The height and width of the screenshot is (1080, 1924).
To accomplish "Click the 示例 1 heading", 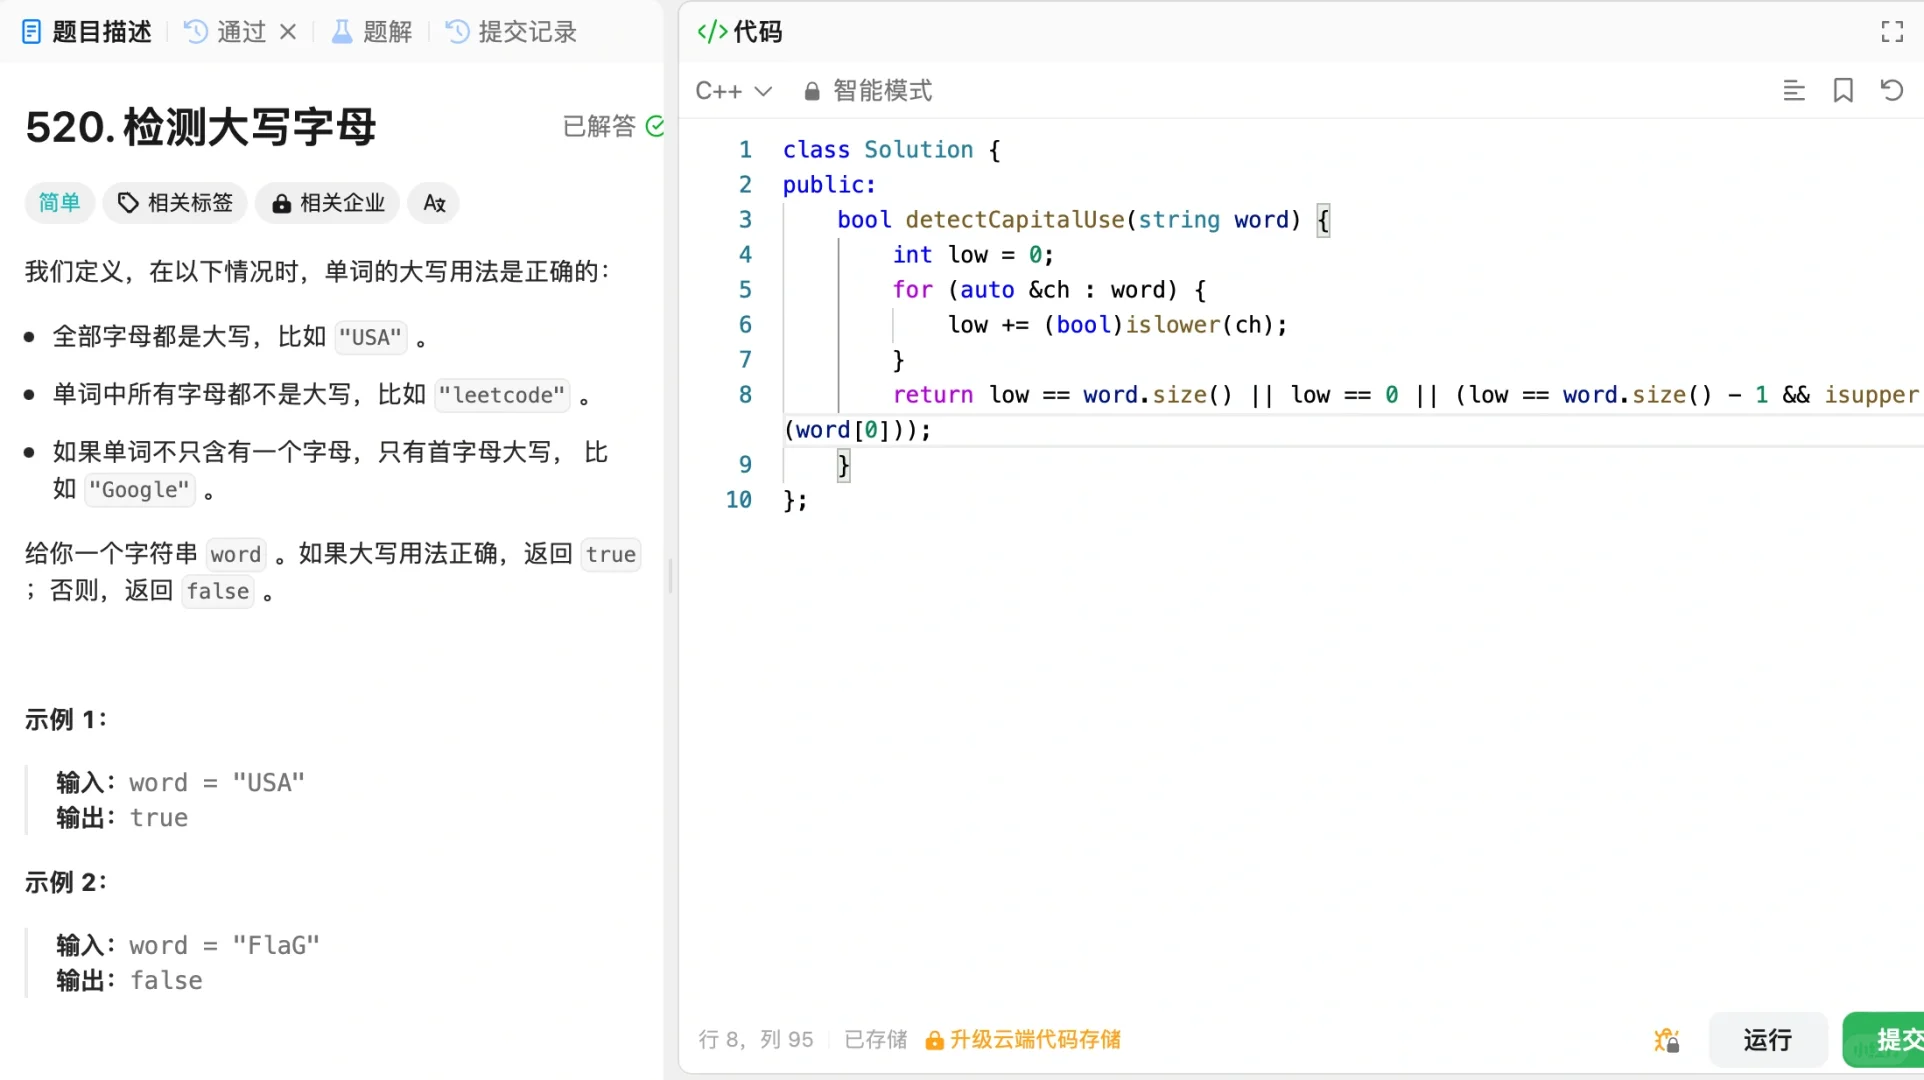I will click(x=66, y=720).
